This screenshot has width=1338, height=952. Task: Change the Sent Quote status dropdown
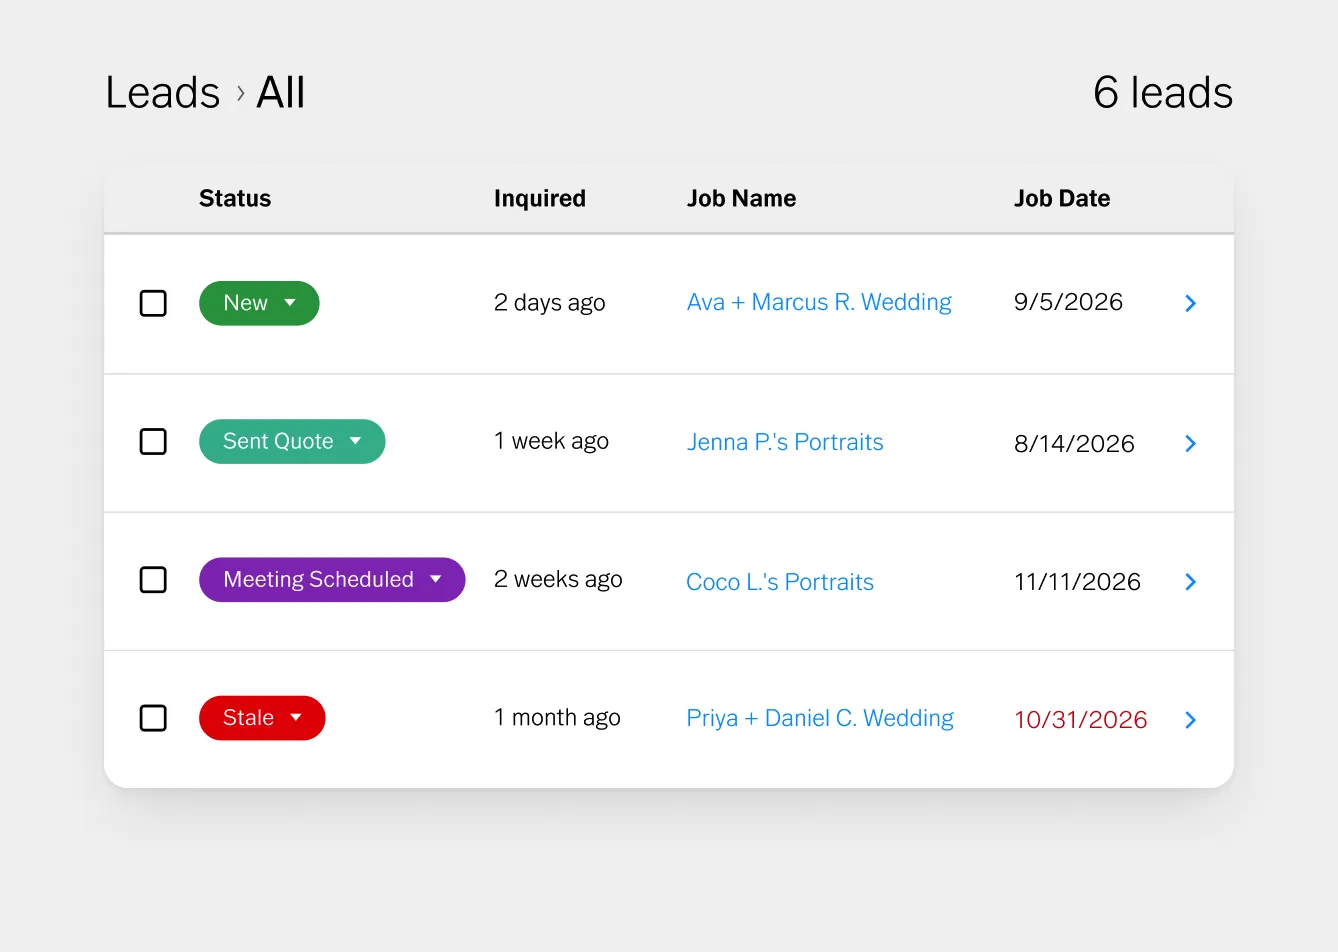(x=292, y=441)
